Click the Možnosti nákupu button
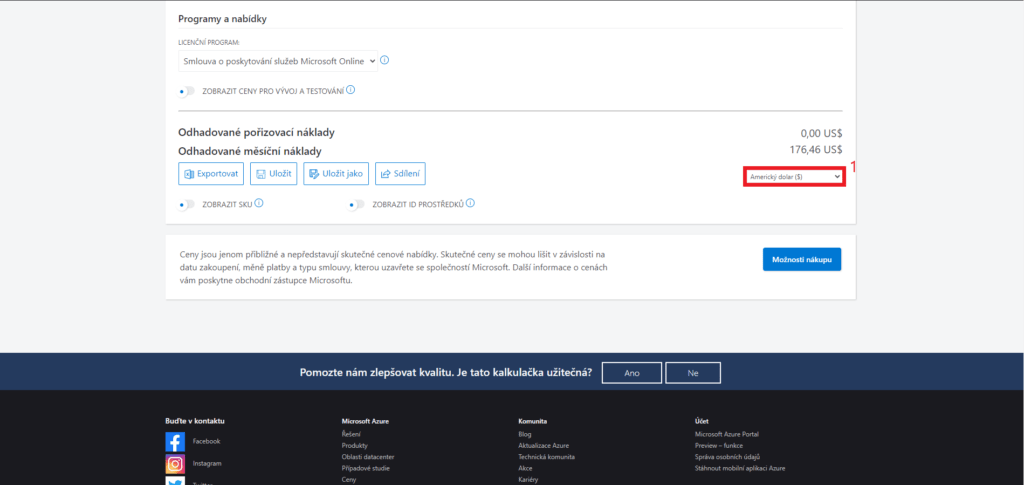The height and width of the screenshot is (485, 1024). (x=801, y=260)
